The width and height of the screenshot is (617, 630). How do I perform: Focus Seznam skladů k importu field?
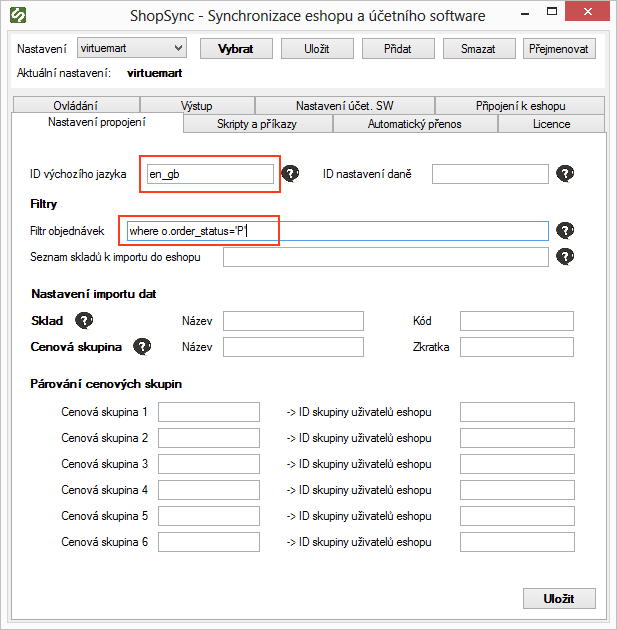(x=386, y=257)
